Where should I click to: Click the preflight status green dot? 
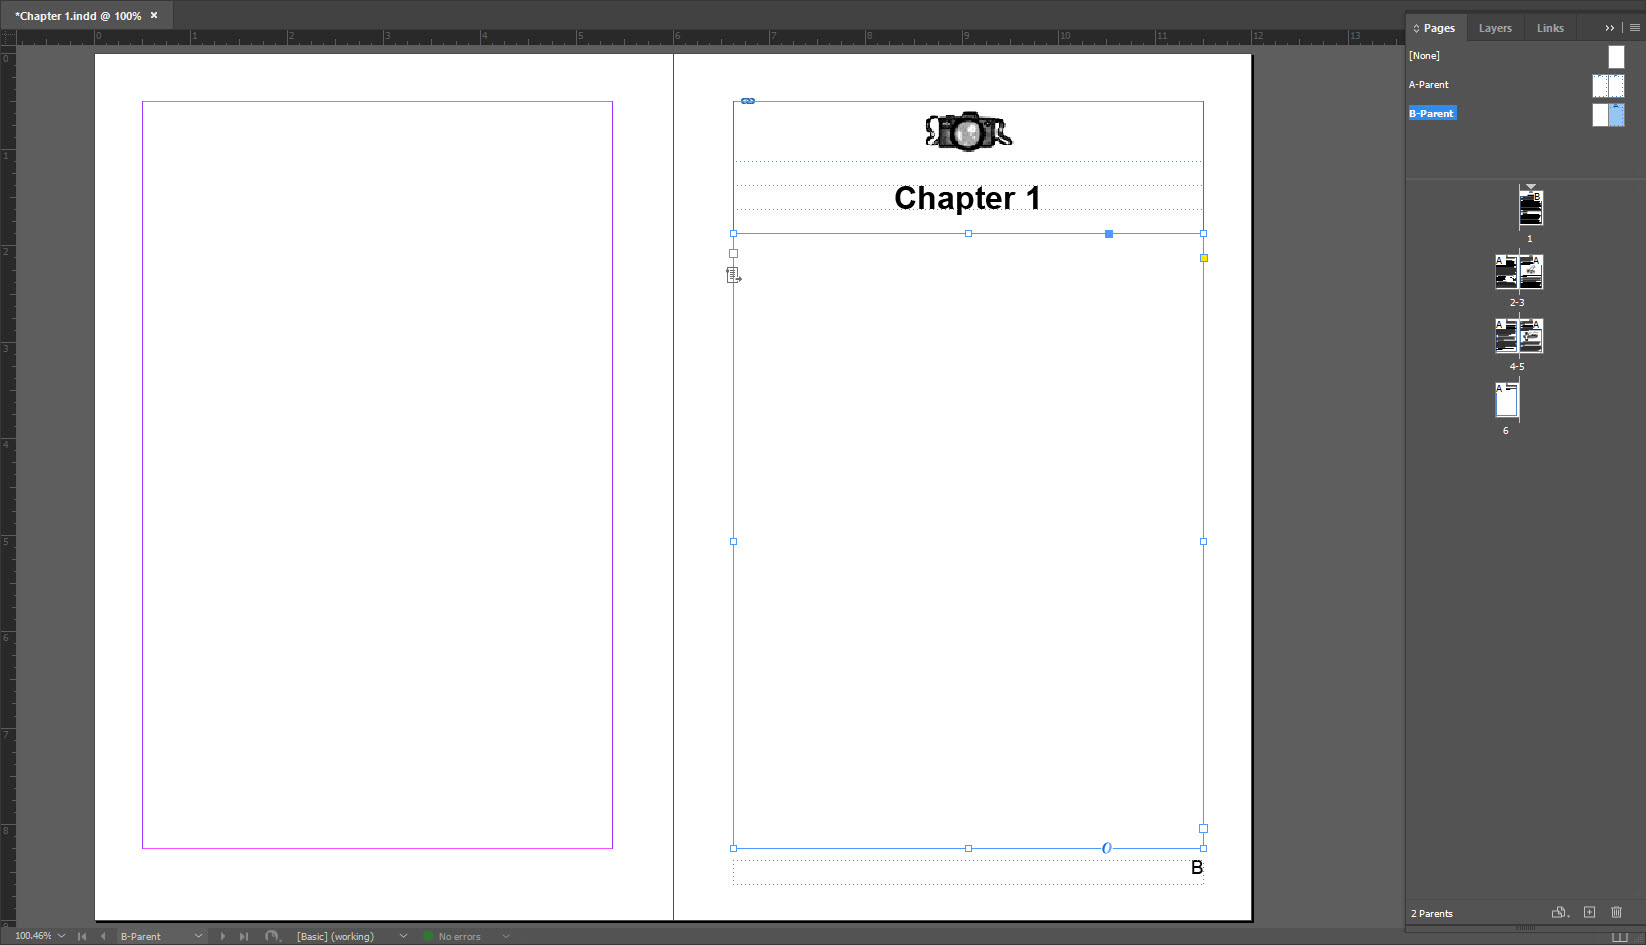click(428, 936)
